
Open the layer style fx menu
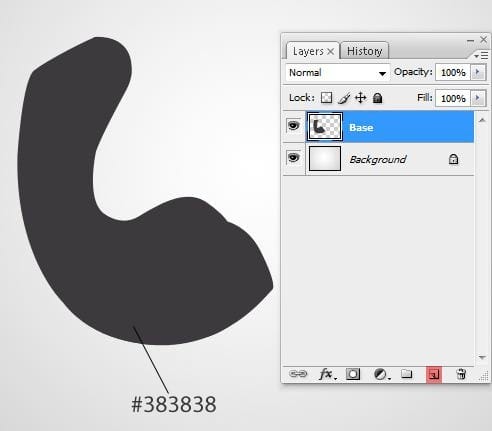pos(327,374)
